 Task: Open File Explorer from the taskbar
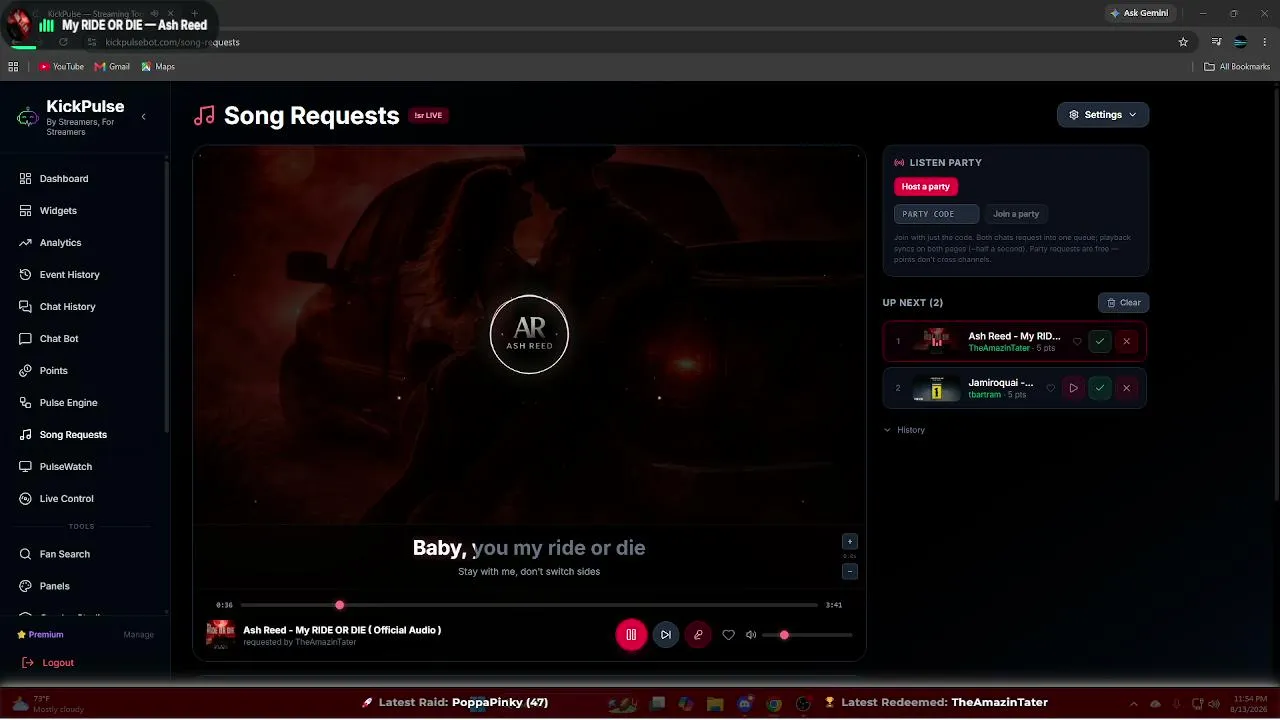pyautogui.click(x=716, y=704)
